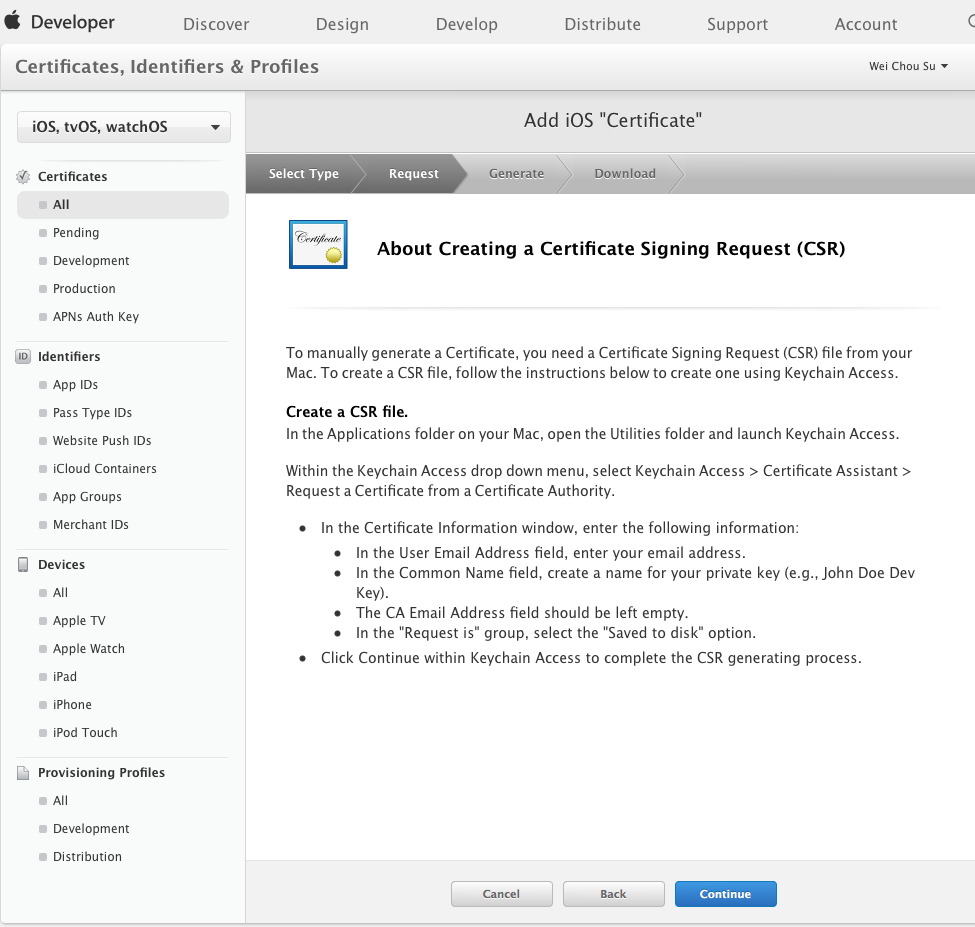The image size is (975, 927).
Task: Select Distribution provisioning profiles
Action: pos(87,857)
